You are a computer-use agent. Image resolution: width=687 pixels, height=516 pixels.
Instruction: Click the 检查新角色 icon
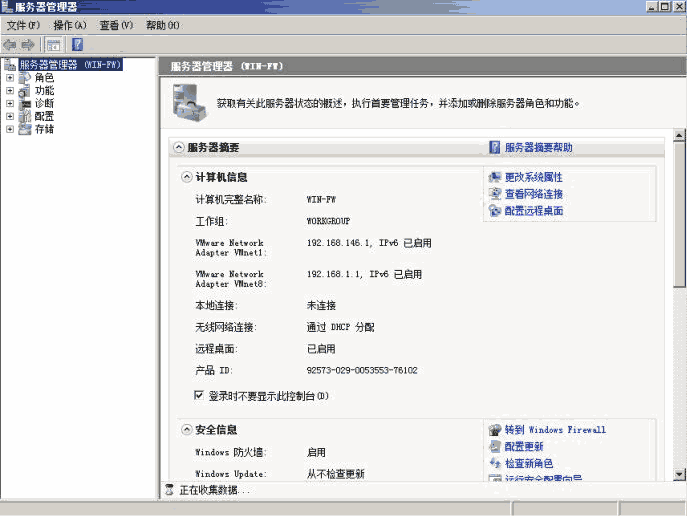495,463
